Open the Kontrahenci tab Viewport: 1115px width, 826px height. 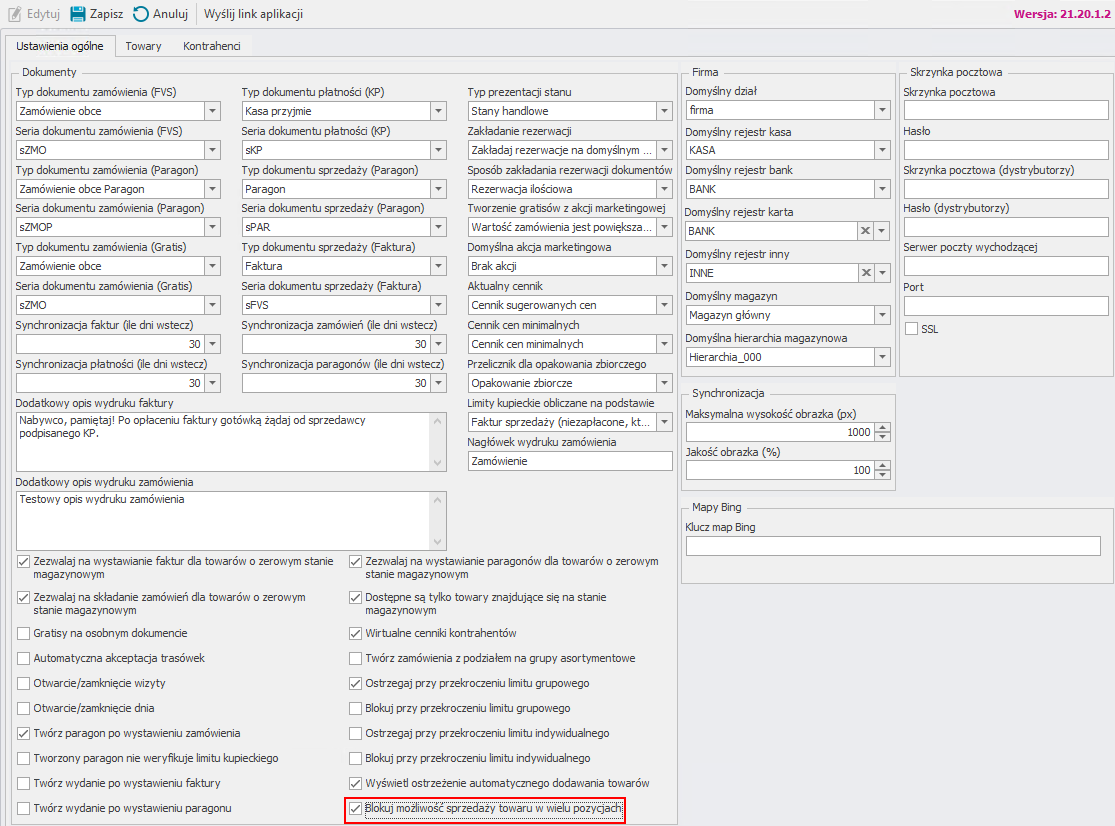211,46
